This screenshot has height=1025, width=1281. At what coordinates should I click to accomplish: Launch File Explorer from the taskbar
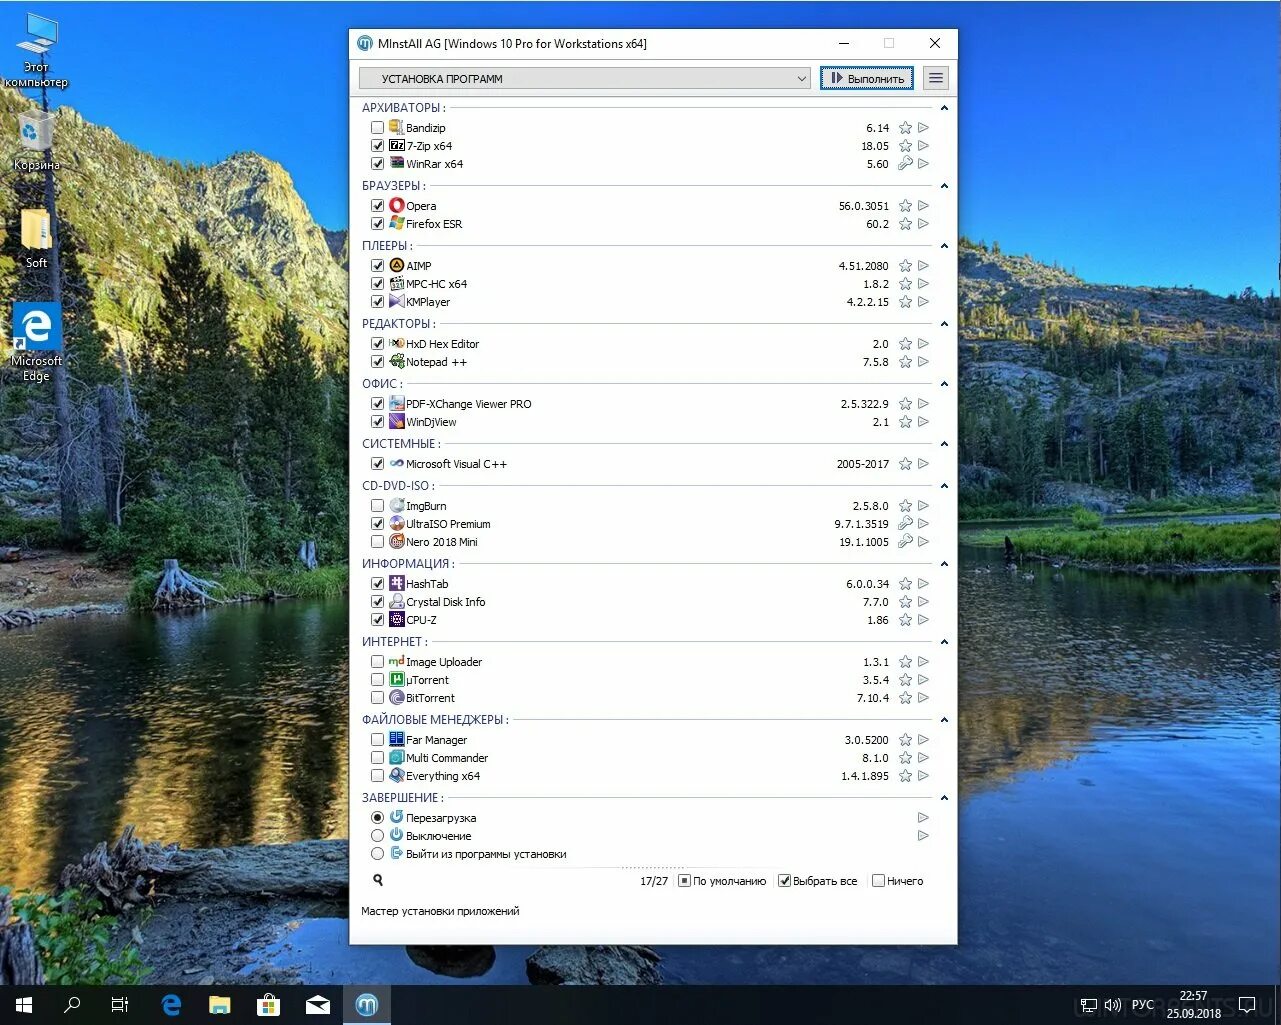[220, 1005]
